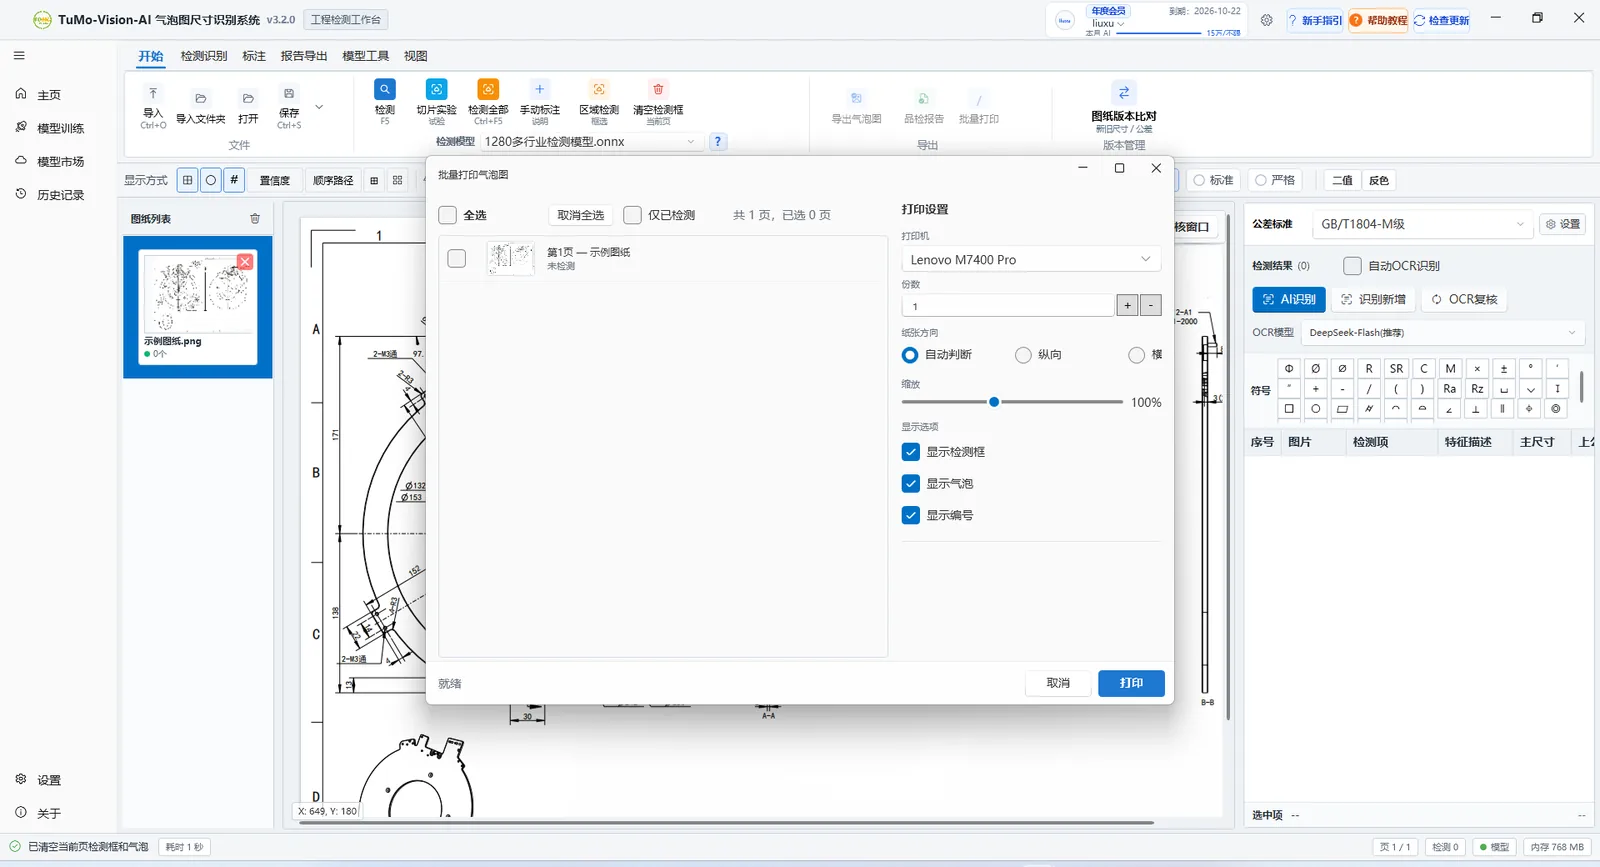Click the hamburger menu icon
This screenshot has height=867, width=1600.
[19, 56]
